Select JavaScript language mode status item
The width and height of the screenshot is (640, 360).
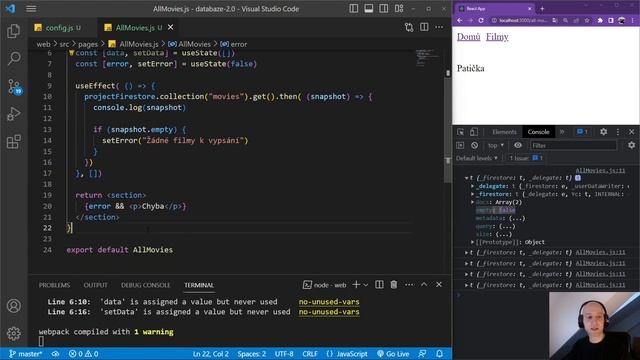pos(347,354)
